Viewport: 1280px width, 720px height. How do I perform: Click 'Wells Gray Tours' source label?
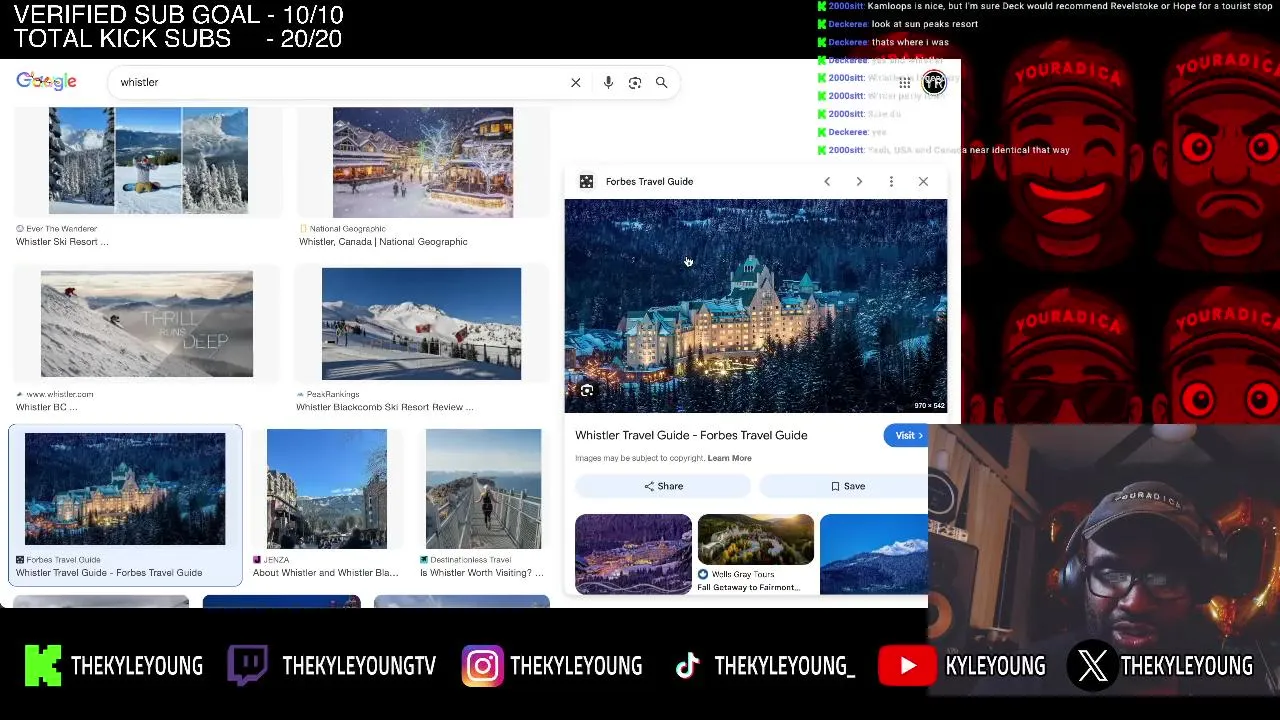[x=743, y=575]
